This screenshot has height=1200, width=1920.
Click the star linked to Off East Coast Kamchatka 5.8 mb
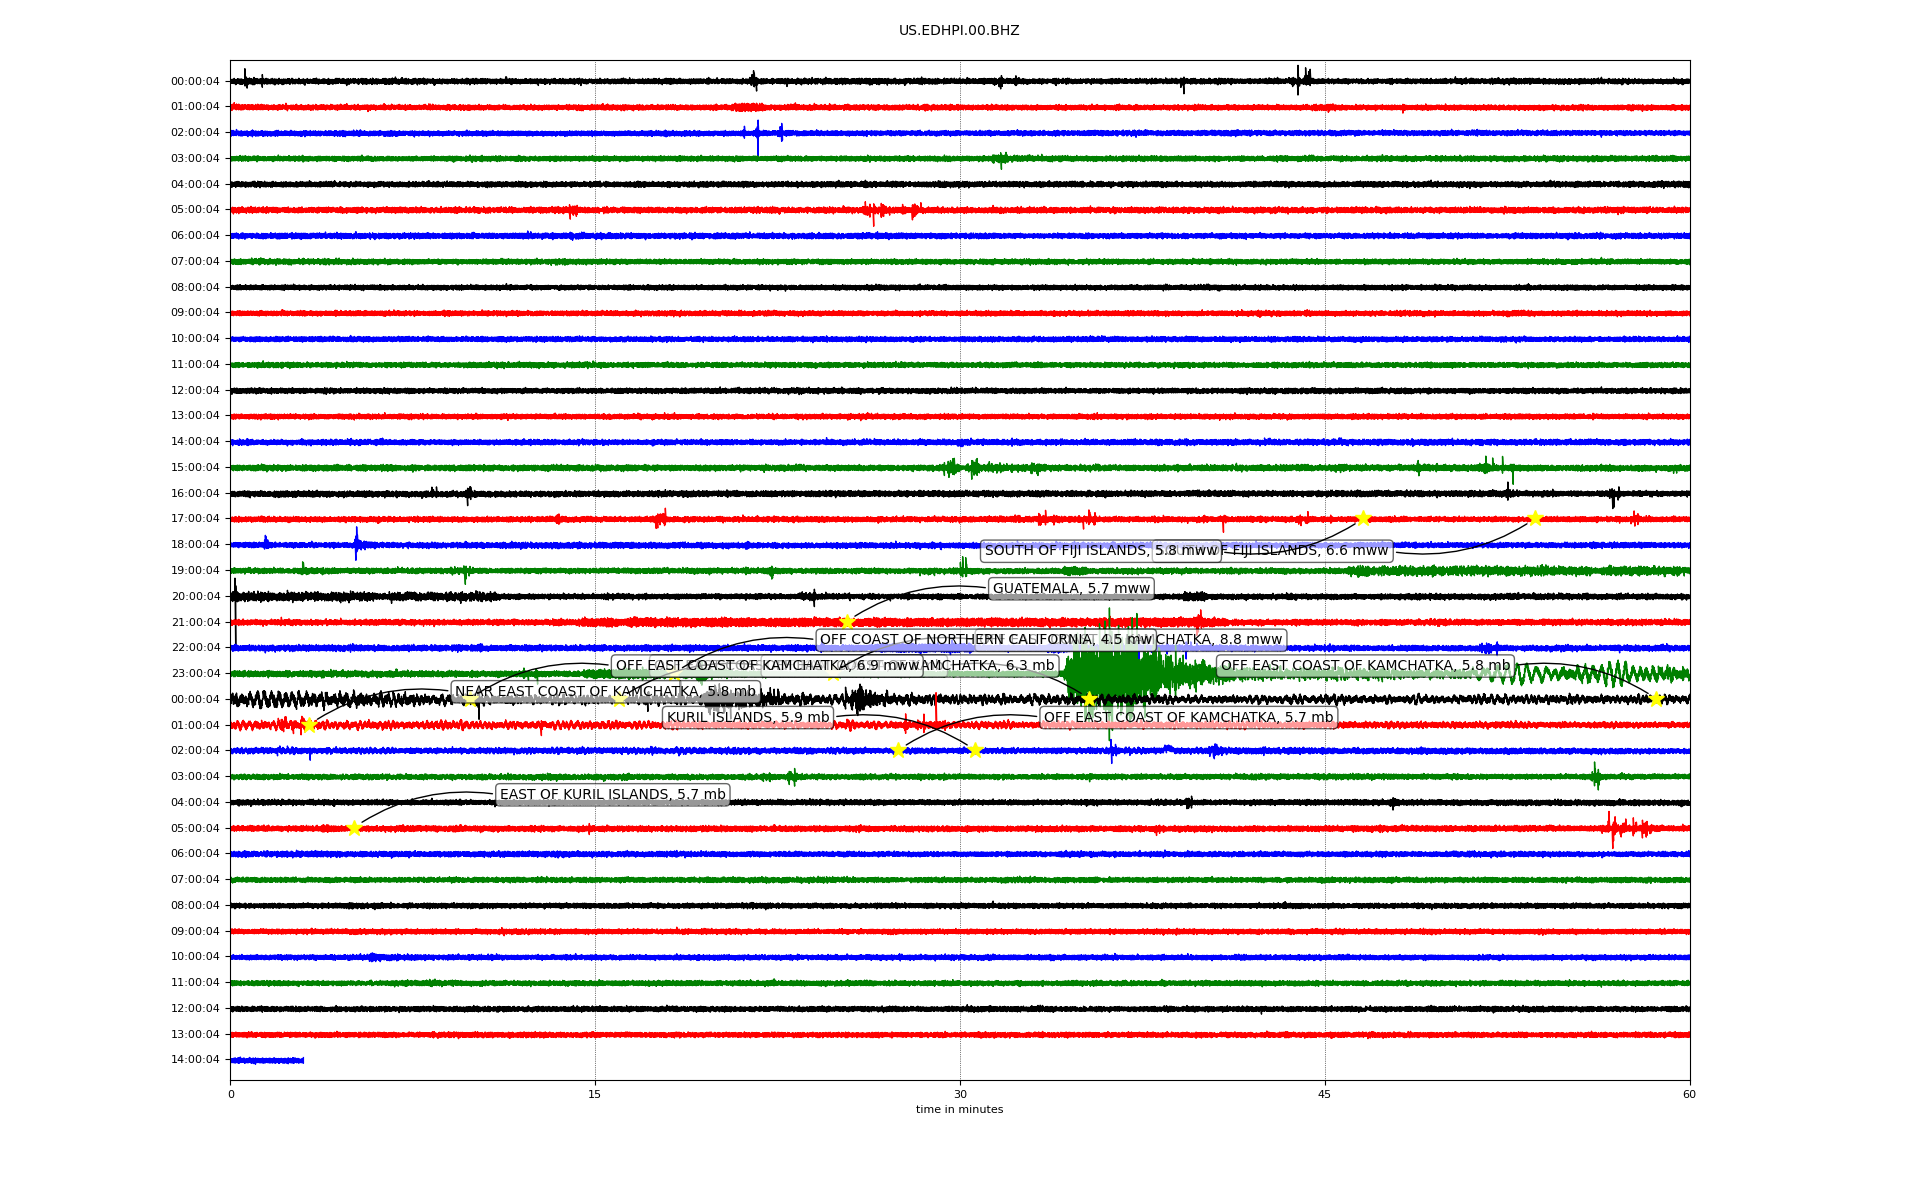coord(1656,699)
